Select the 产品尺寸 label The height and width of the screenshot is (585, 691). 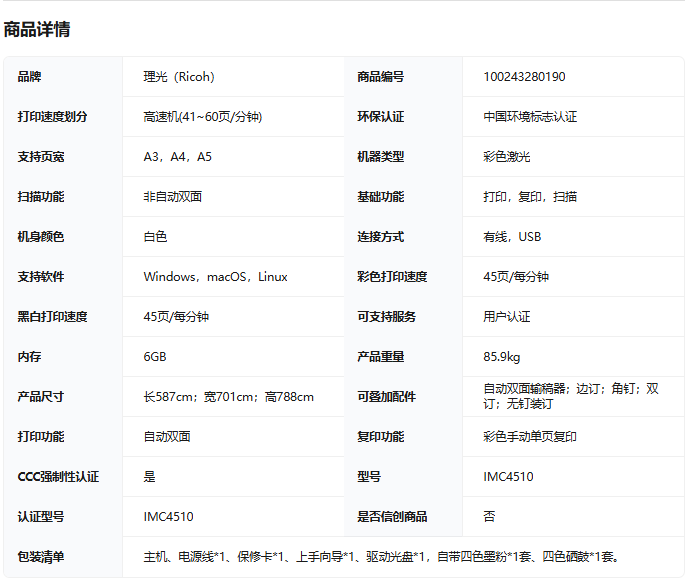pyautogui.click(x=41, y=397)
